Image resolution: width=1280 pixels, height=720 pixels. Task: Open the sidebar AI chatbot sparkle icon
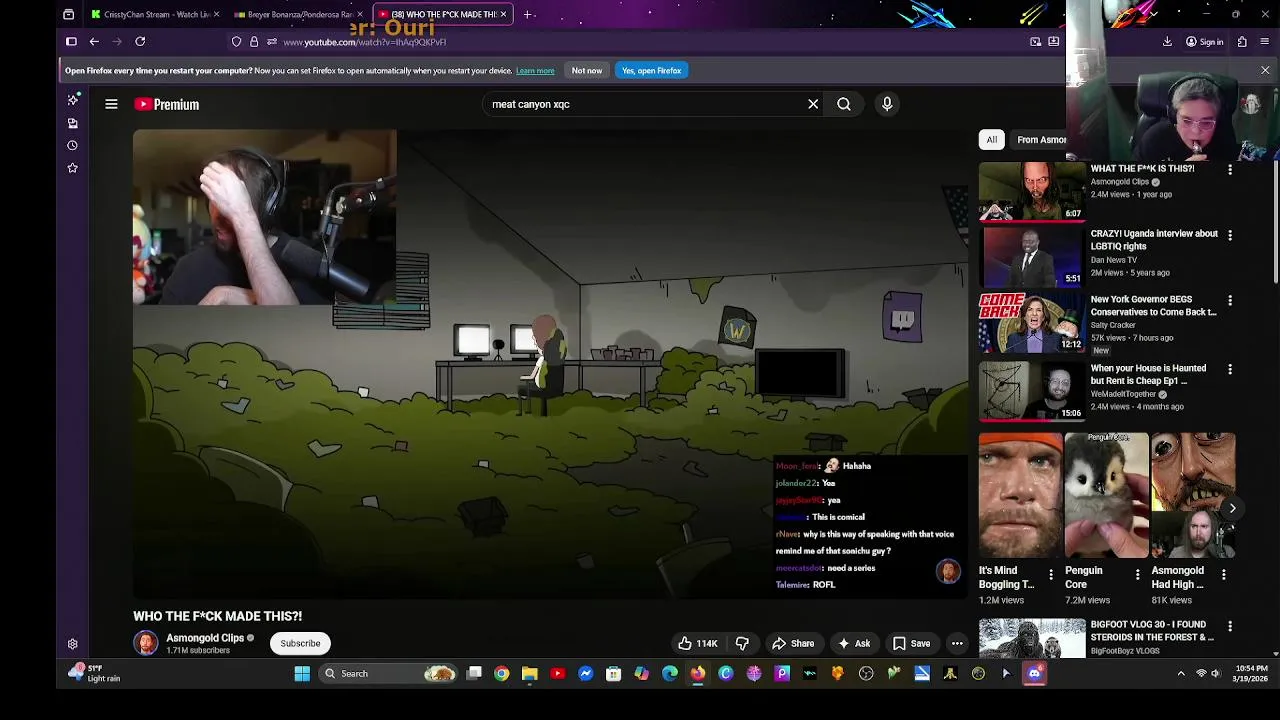[x=72, y=100]
